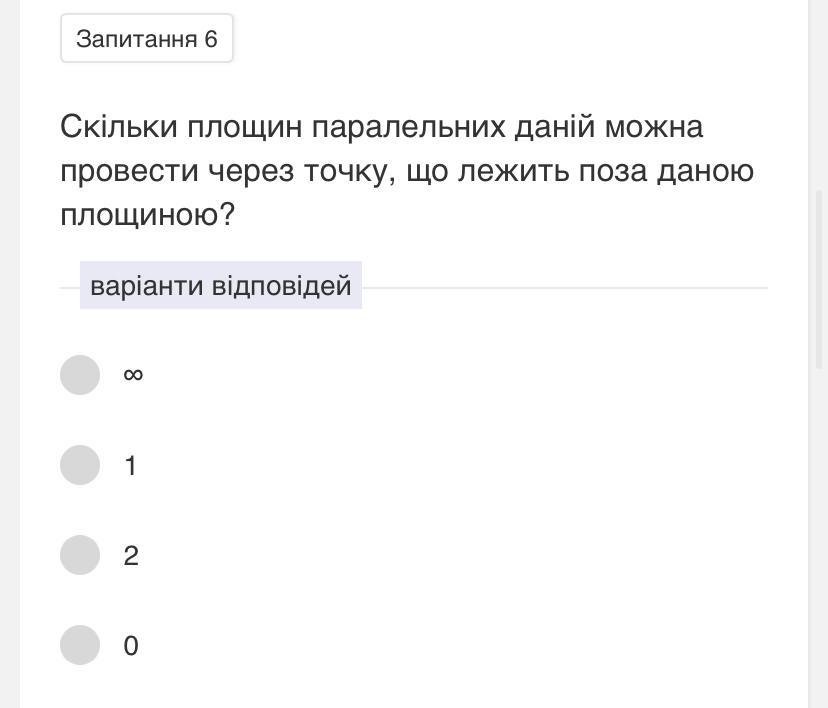
Task: Click the "Запитання 6" question badge
Action: tap(147, 39)
